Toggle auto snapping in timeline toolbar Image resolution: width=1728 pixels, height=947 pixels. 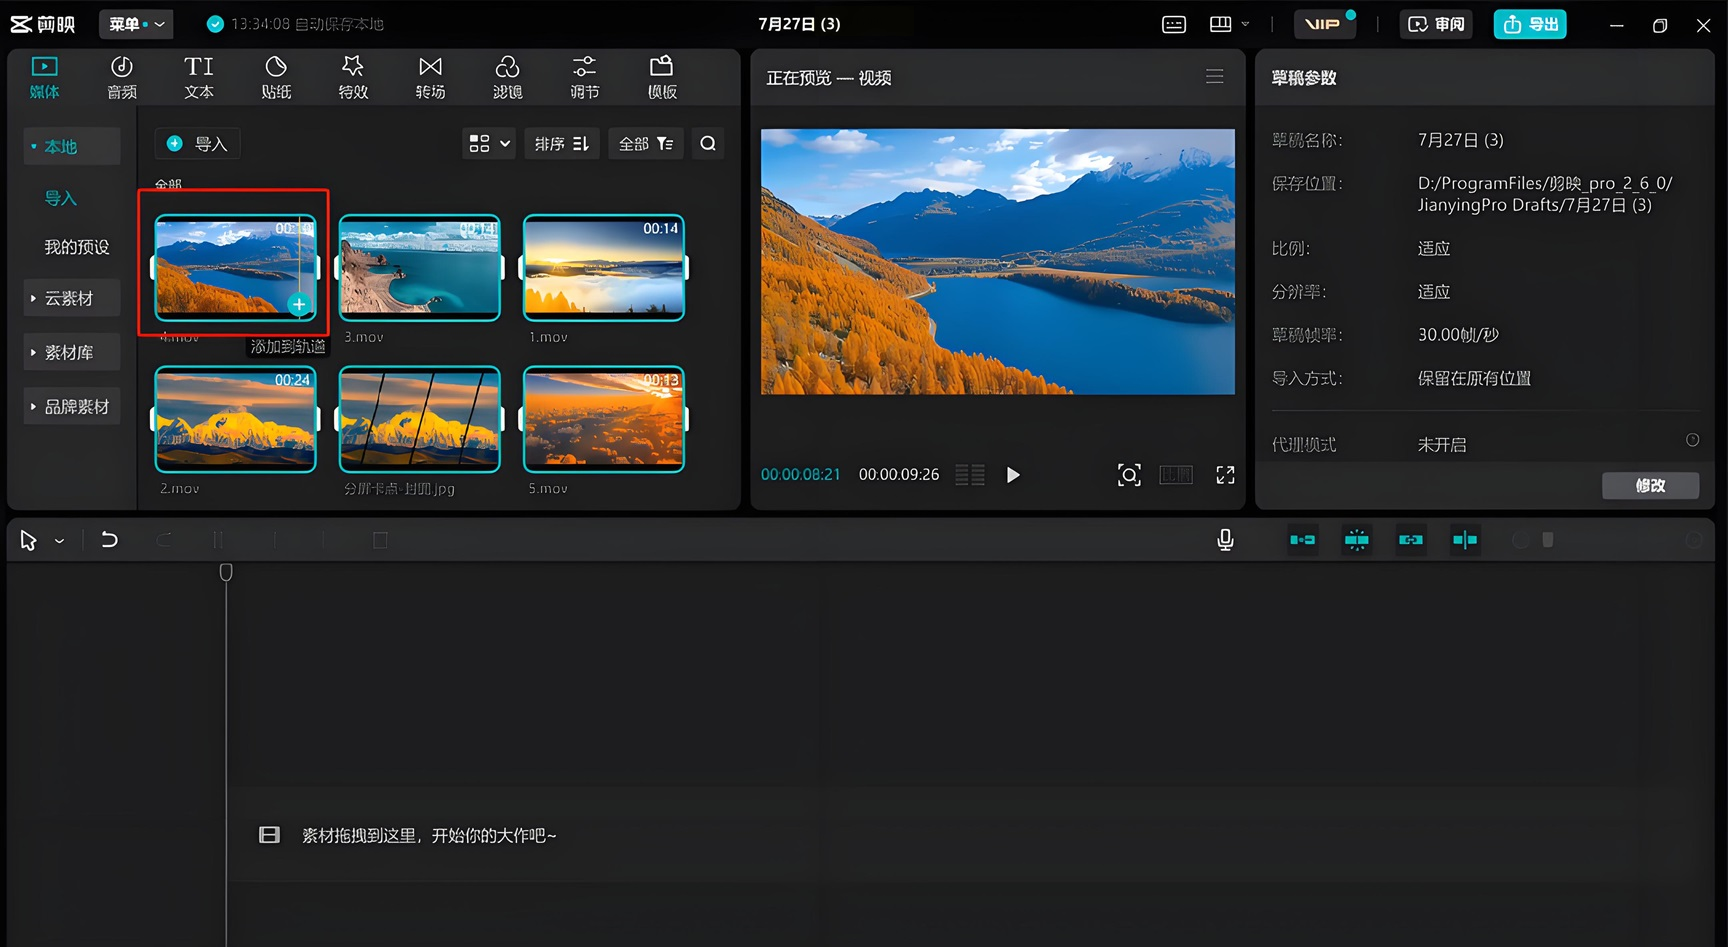[1356, 540]
